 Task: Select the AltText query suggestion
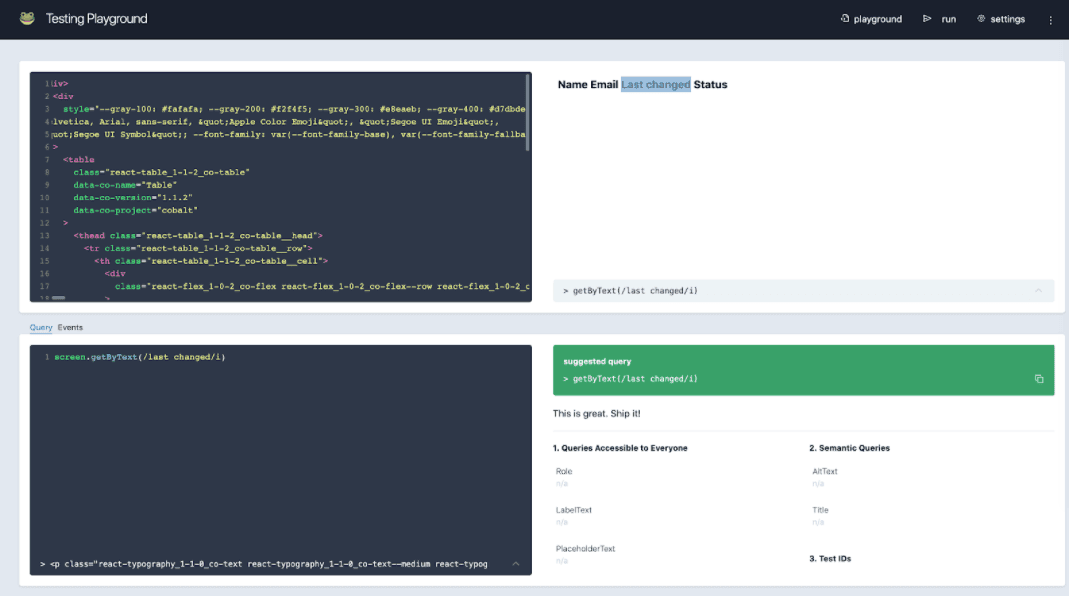(x=825, y=471)
